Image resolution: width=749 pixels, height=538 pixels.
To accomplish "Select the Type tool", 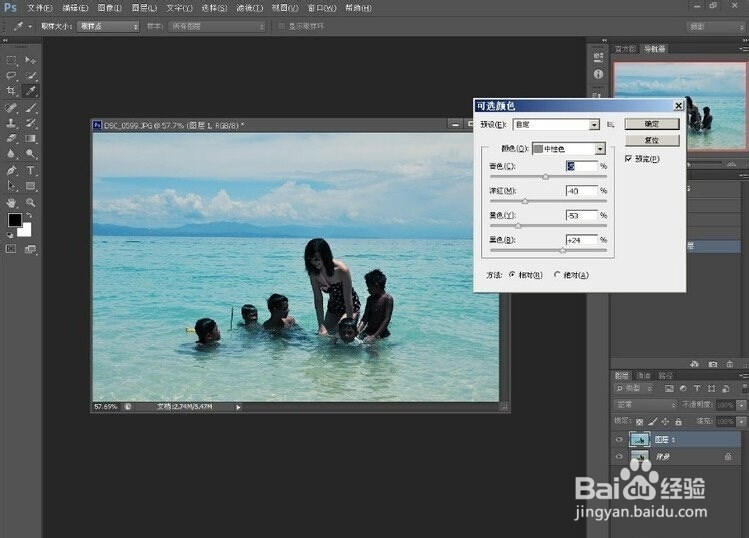I will 31,170.
